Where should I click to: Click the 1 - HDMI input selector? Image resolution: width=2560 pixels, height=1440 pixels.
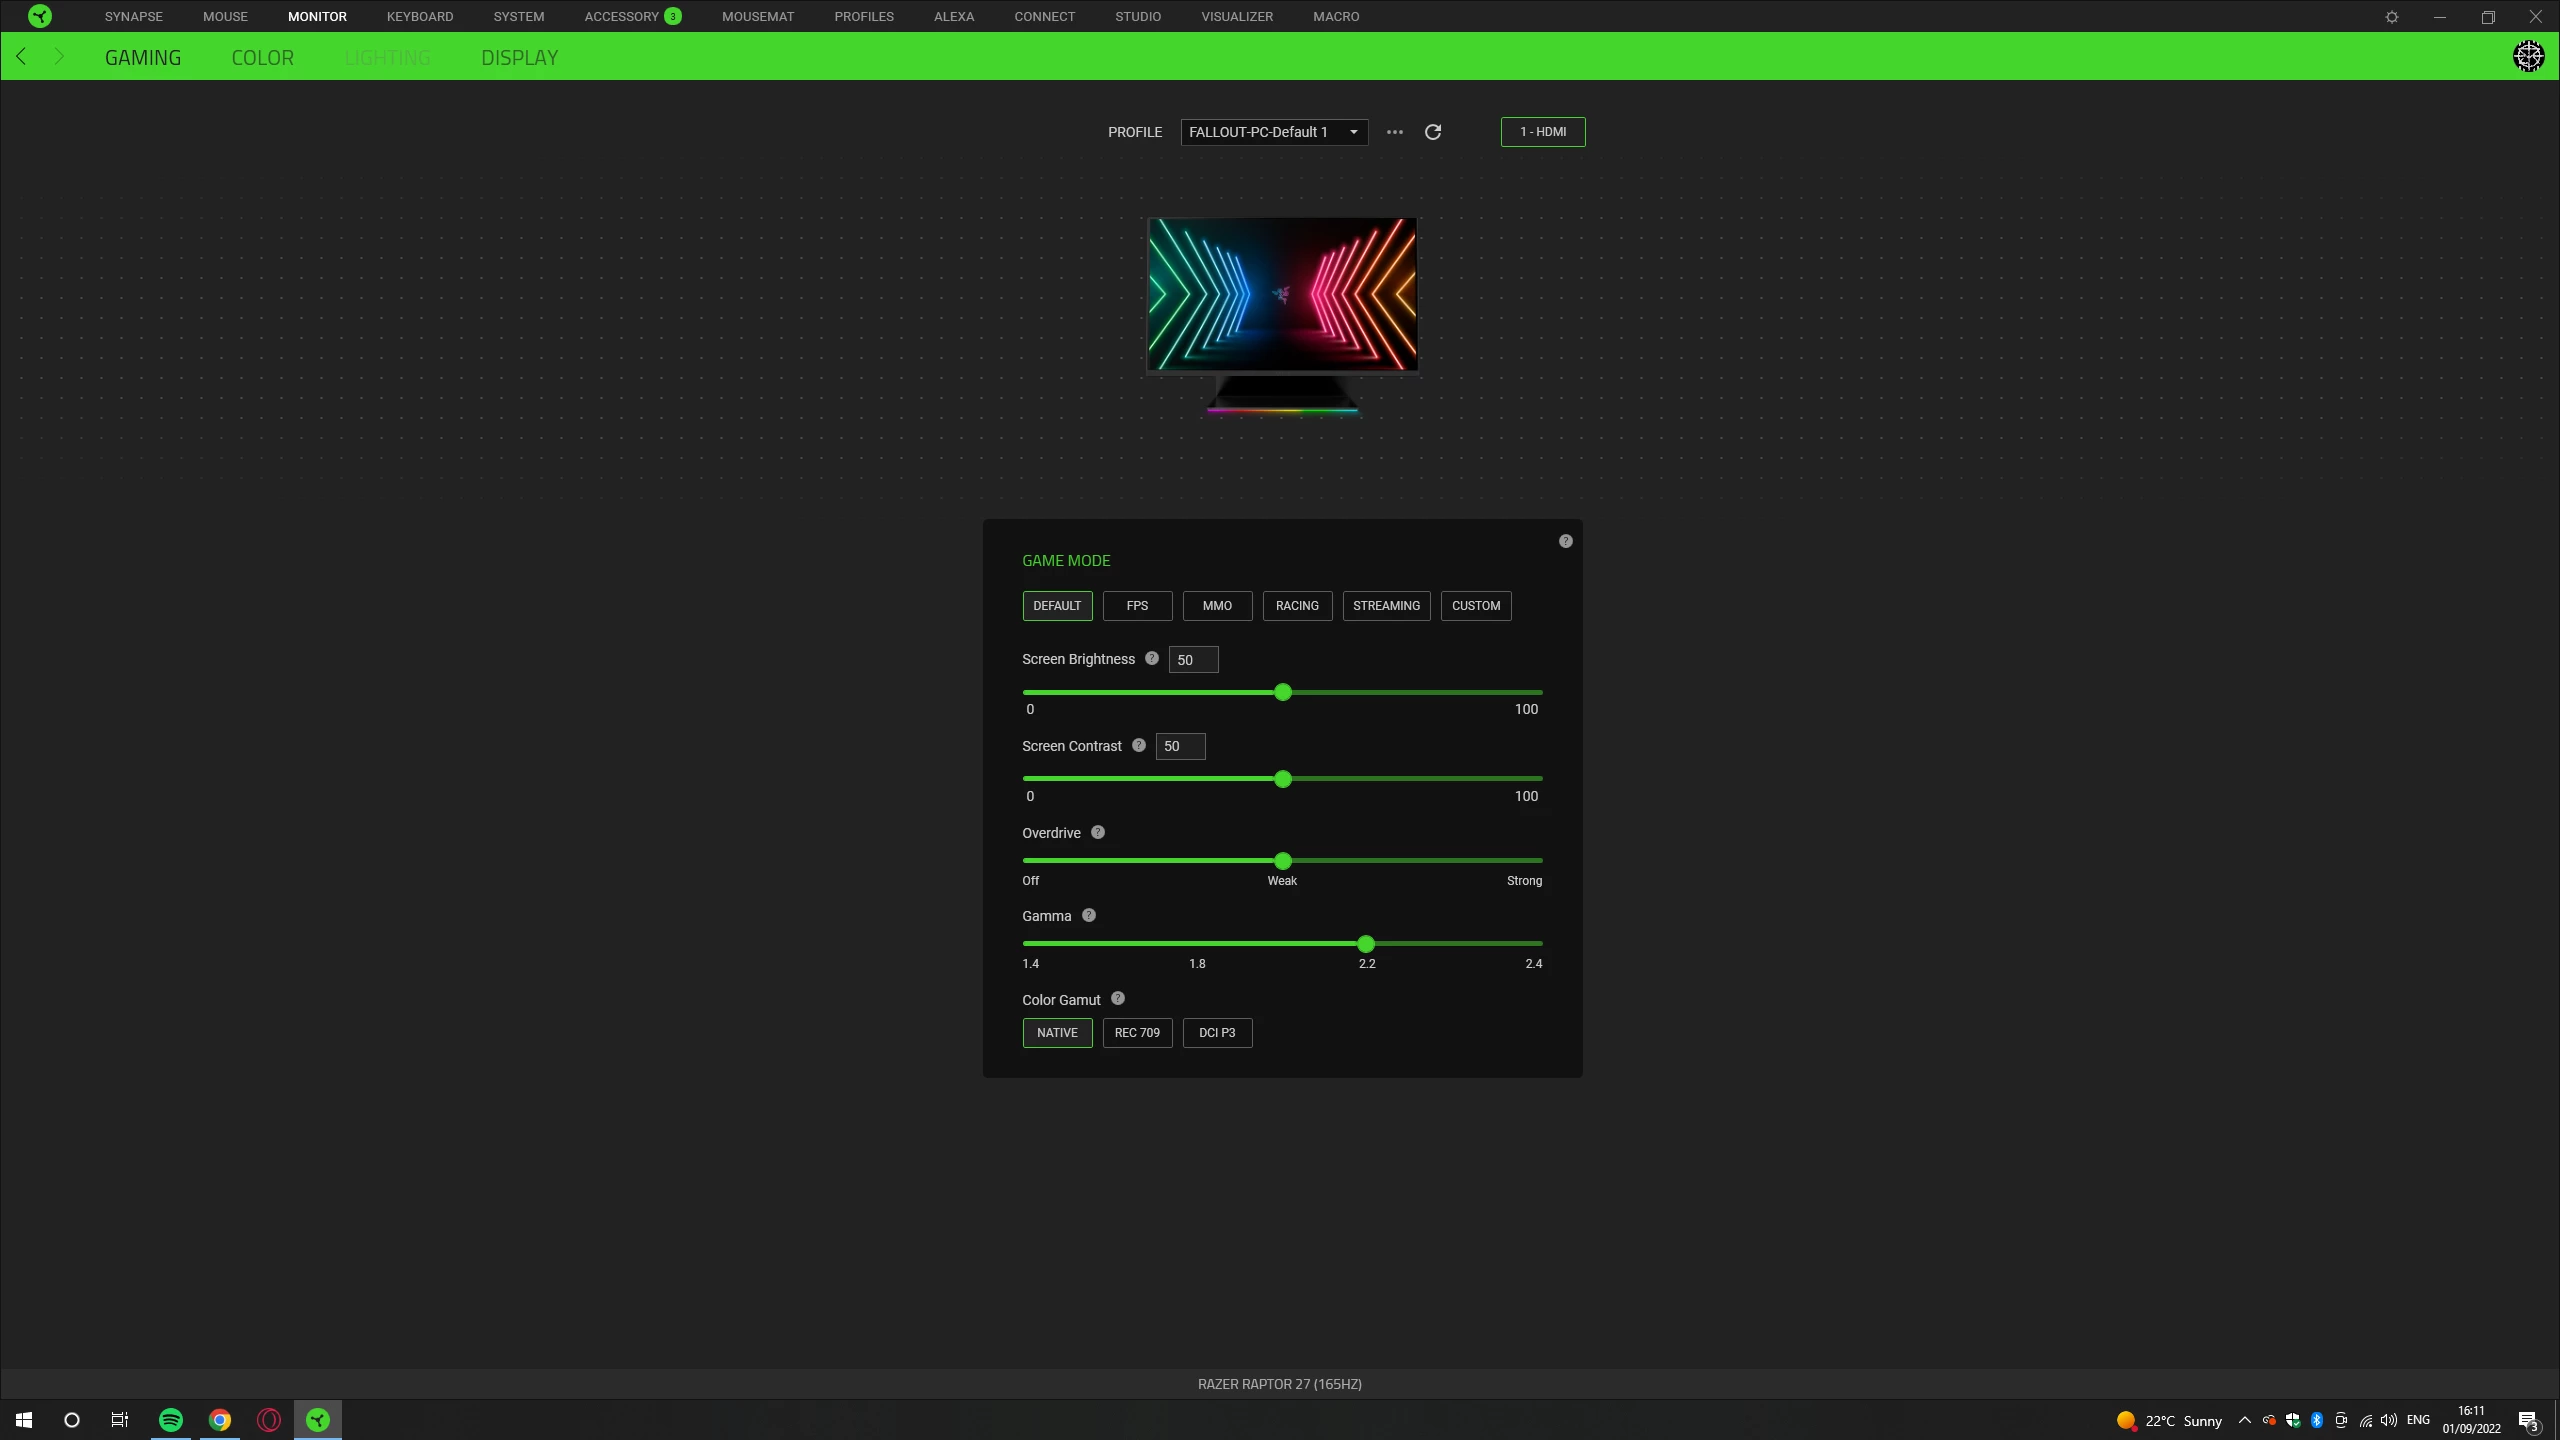(1542, 132)
